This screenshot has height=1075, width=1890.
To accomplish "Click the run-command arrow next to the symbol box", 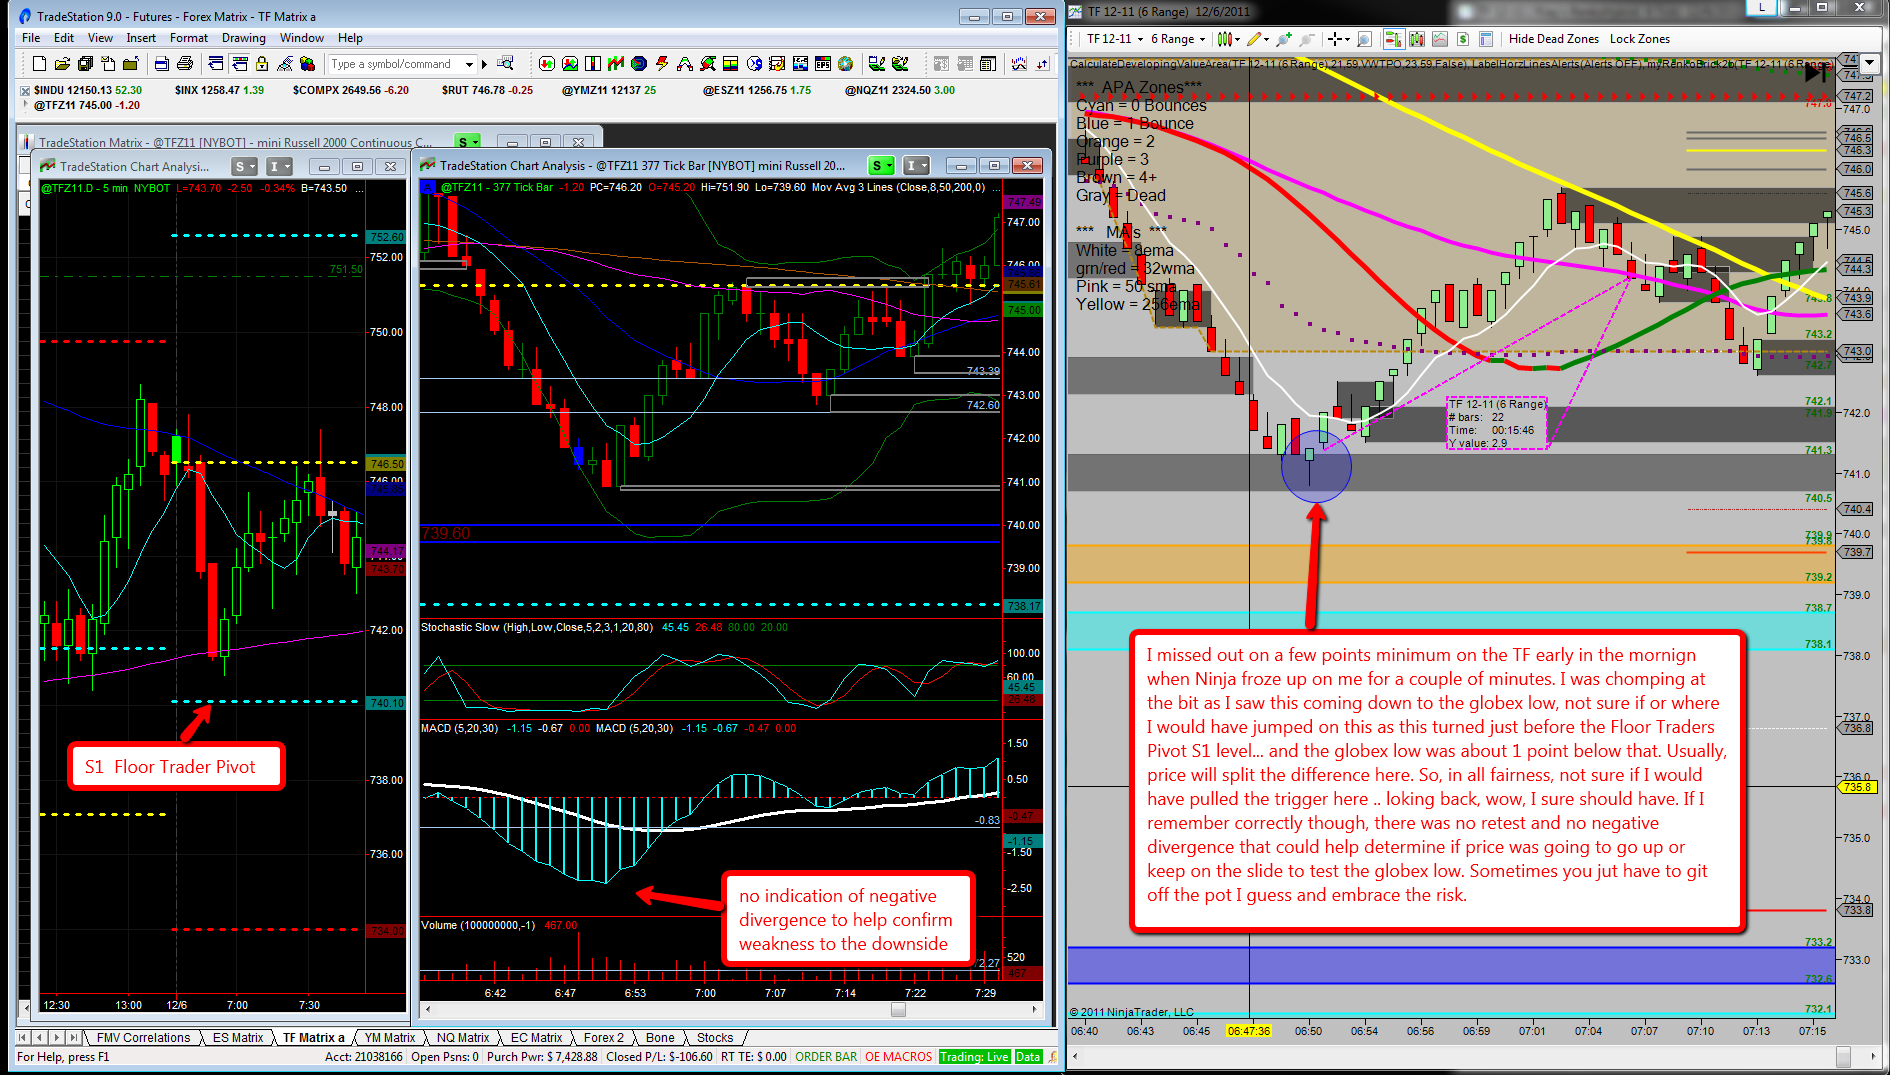I will point(485,64).
